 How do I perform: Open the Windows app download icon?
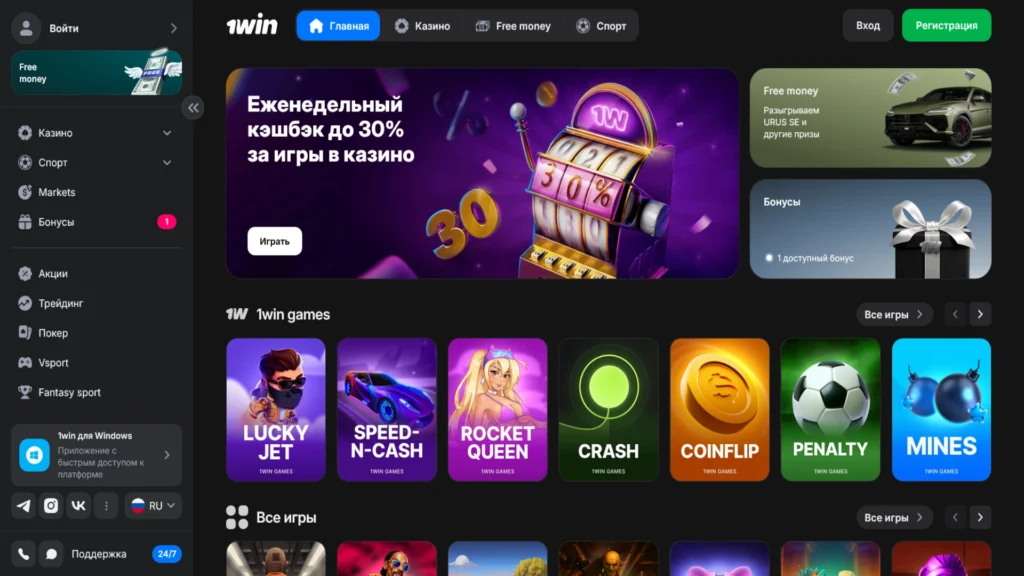pos(34,455)
